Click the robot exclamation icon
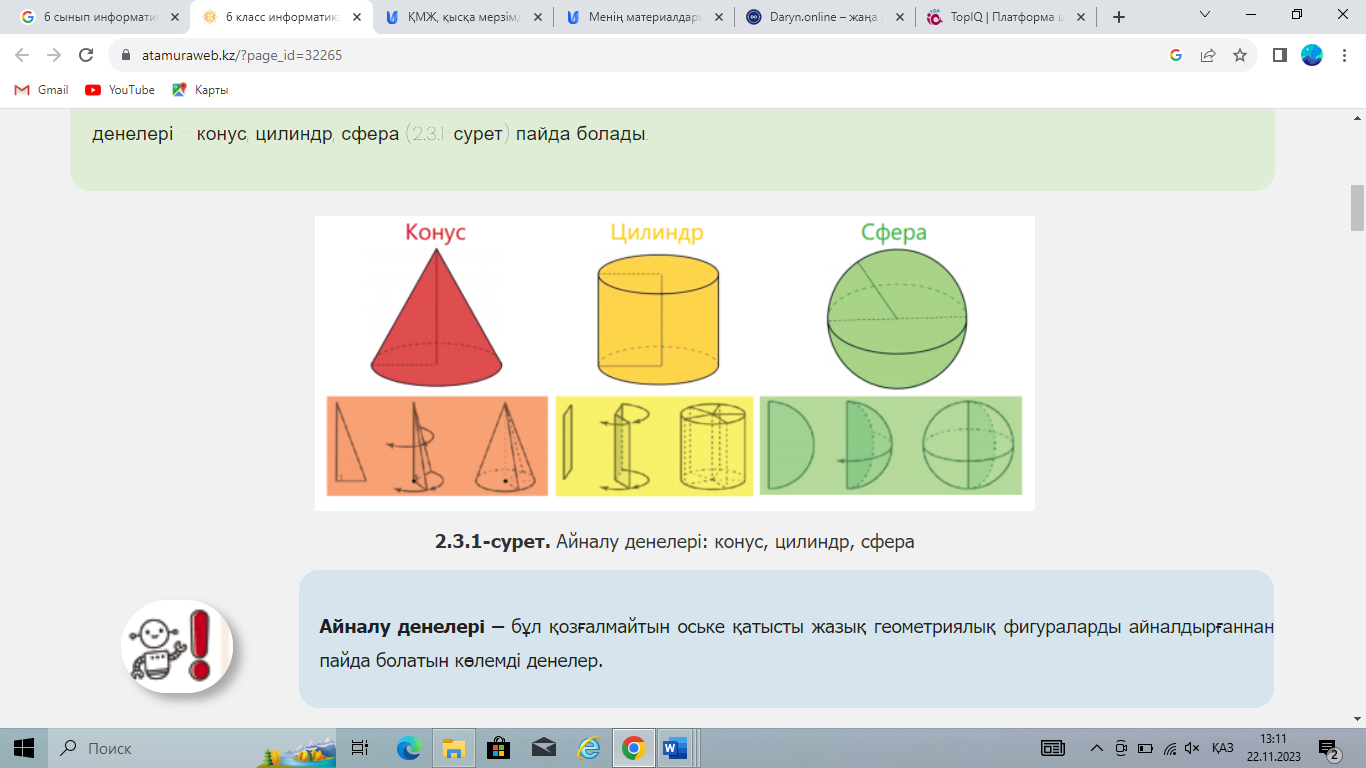 (177, 646)
